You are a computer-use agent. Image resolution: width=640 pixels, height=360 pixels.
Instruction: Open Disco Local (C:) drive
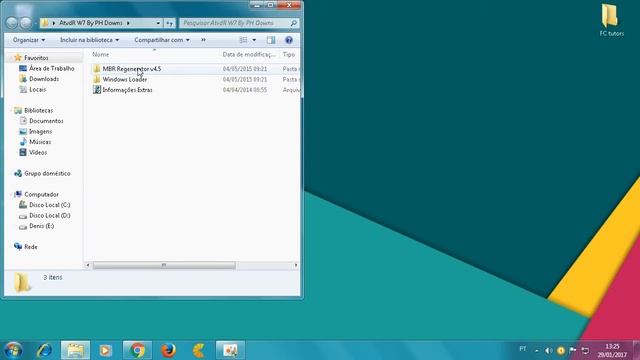click(x=49, y=205)
